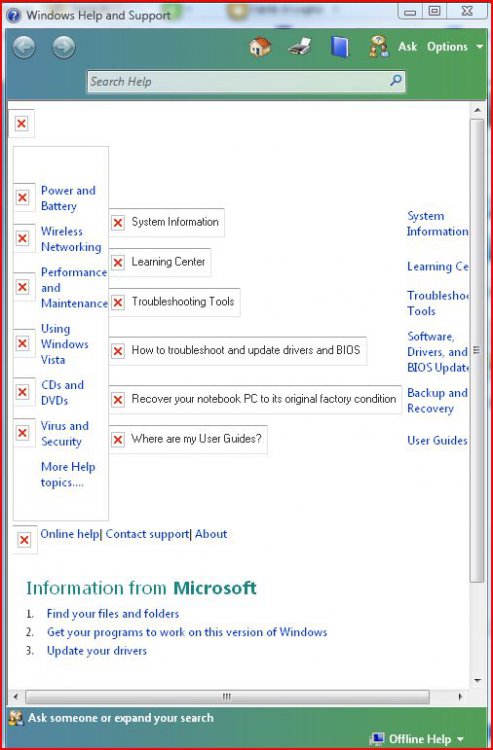493x750 pixels.
Task: Click in the Search Help field
Action: [239, 81]
